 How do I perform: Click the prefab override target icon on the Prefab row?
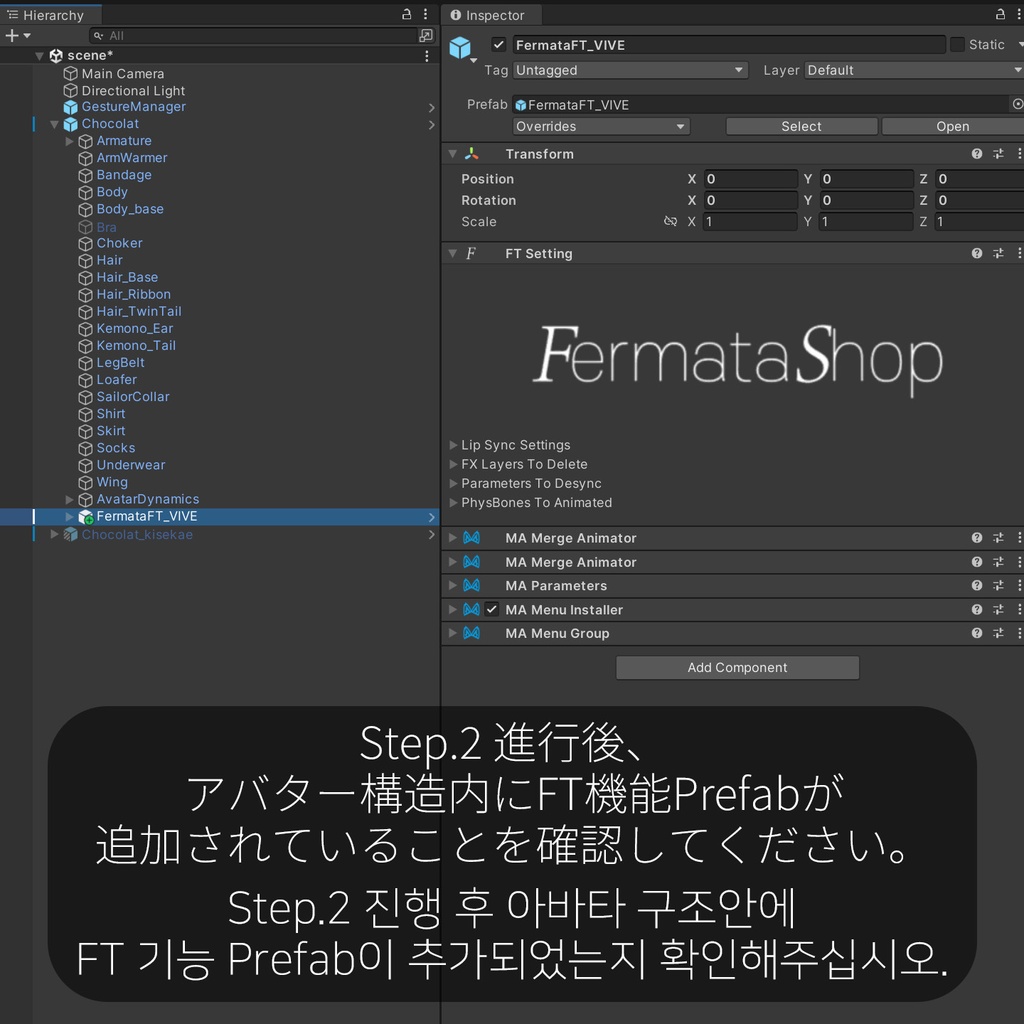pyautogui.click(x=1017, y=103)
